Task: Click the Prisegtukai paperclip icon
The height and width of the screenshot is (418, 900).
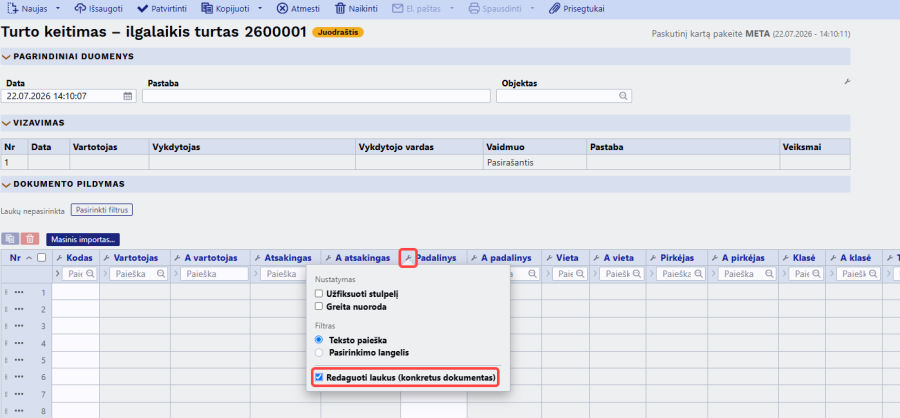Action: [554, 9]
